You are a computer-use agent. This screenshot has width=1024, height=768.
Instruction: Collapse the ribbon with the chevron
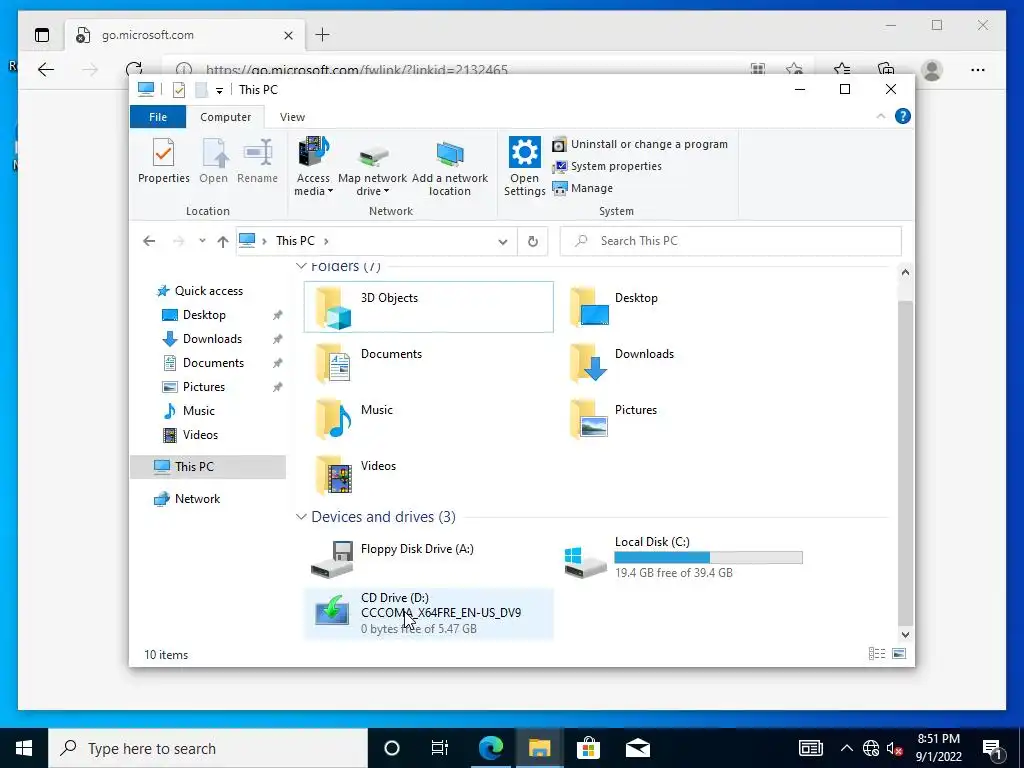pyautogui.click(x=880, y=116)
